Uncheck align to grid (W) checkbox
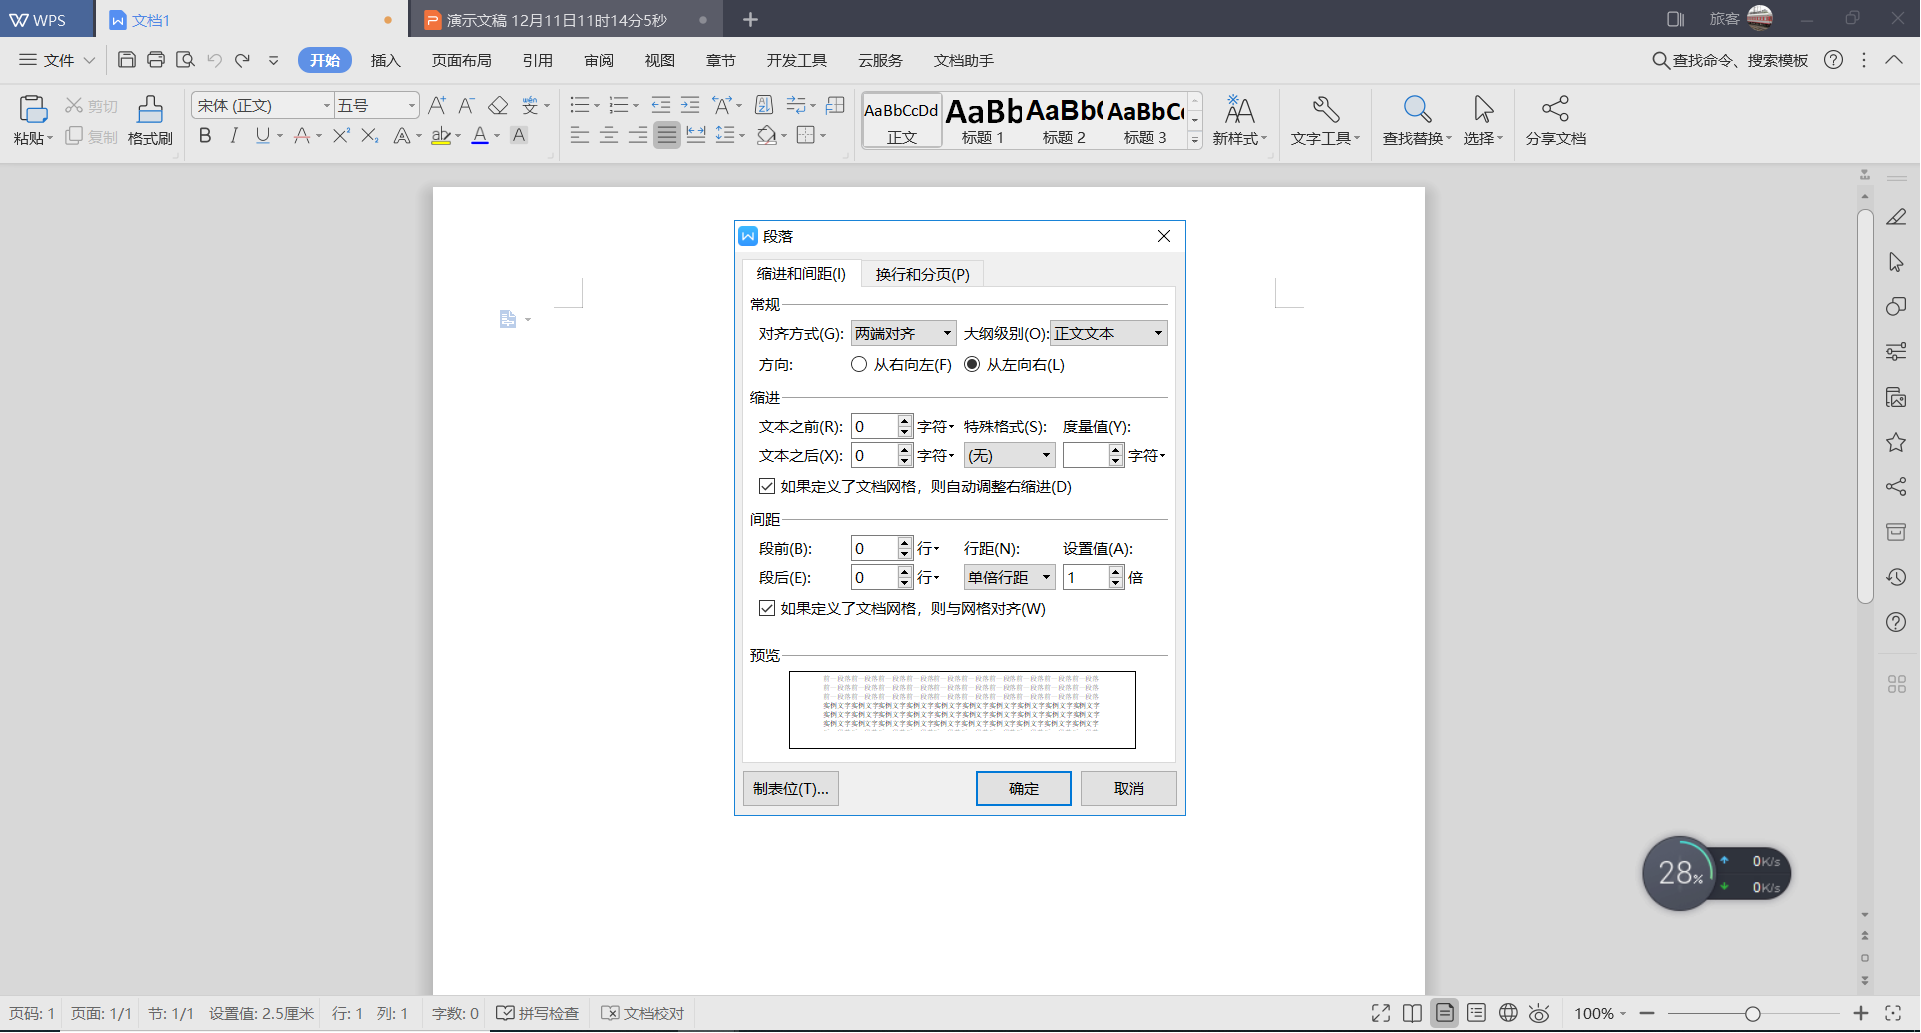 [767, 608]
